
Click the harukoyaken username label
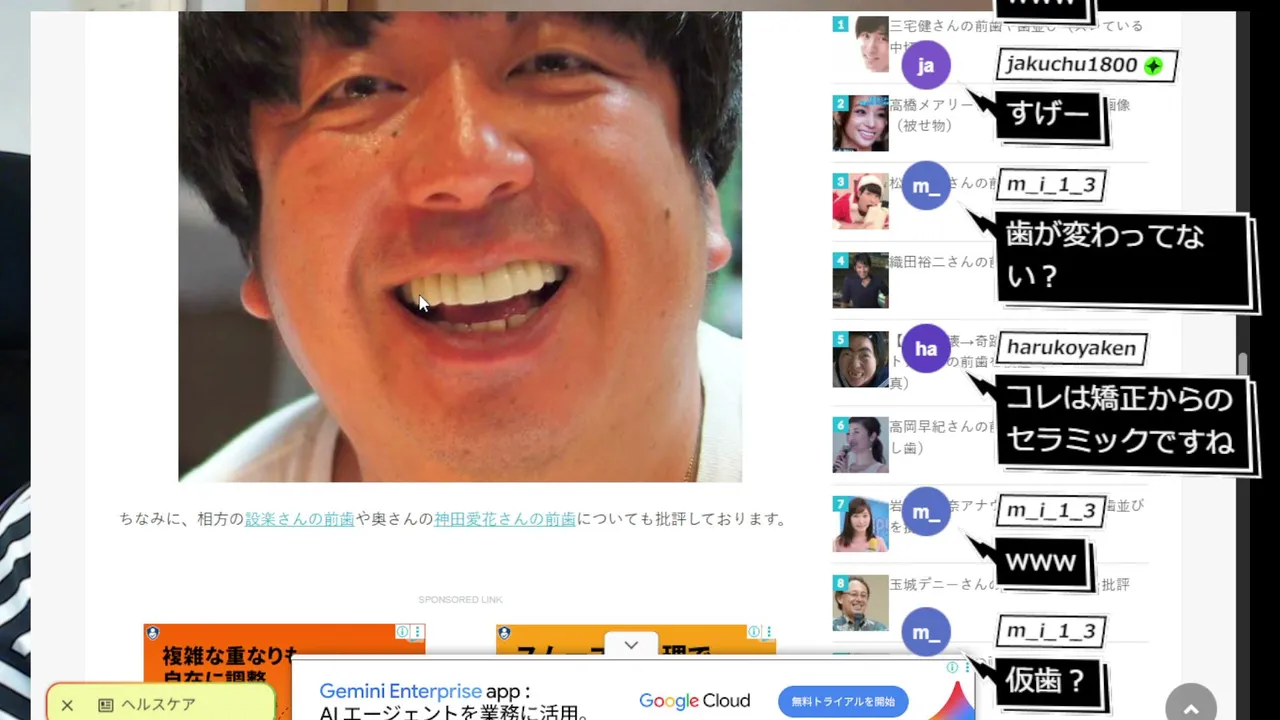click(x=1071, y=348)
